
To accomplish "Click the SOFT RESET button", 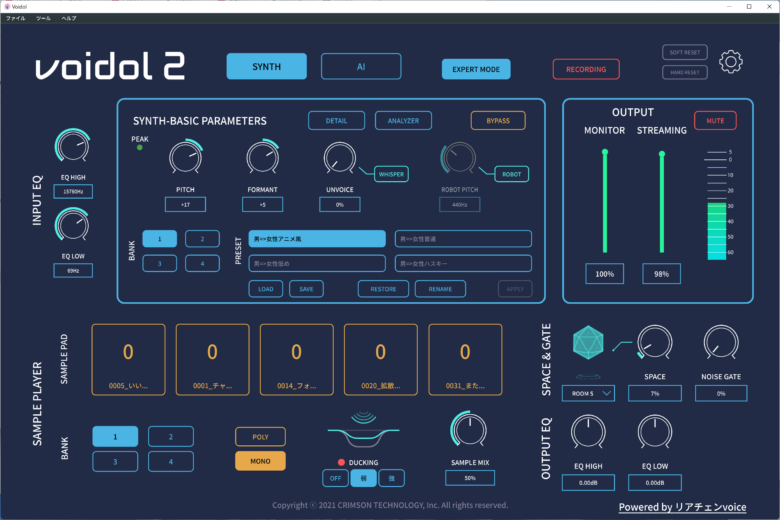I will pos(684,52).
